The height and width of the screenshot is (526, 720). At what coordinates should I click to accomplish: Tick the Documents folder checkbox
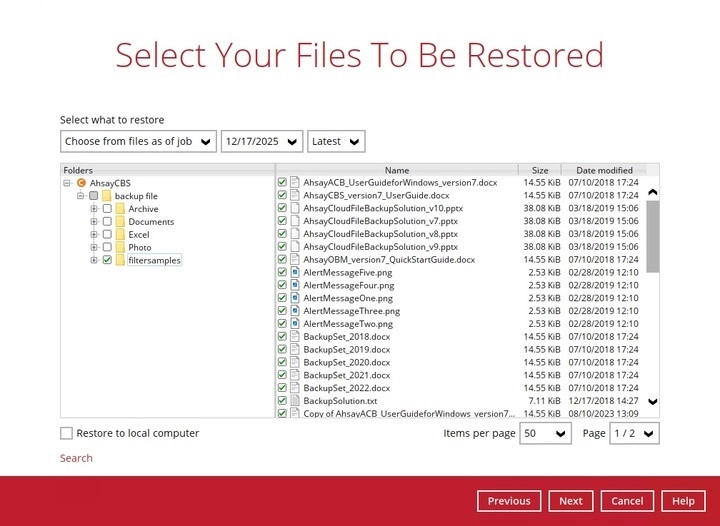click(x=107, y=222)
